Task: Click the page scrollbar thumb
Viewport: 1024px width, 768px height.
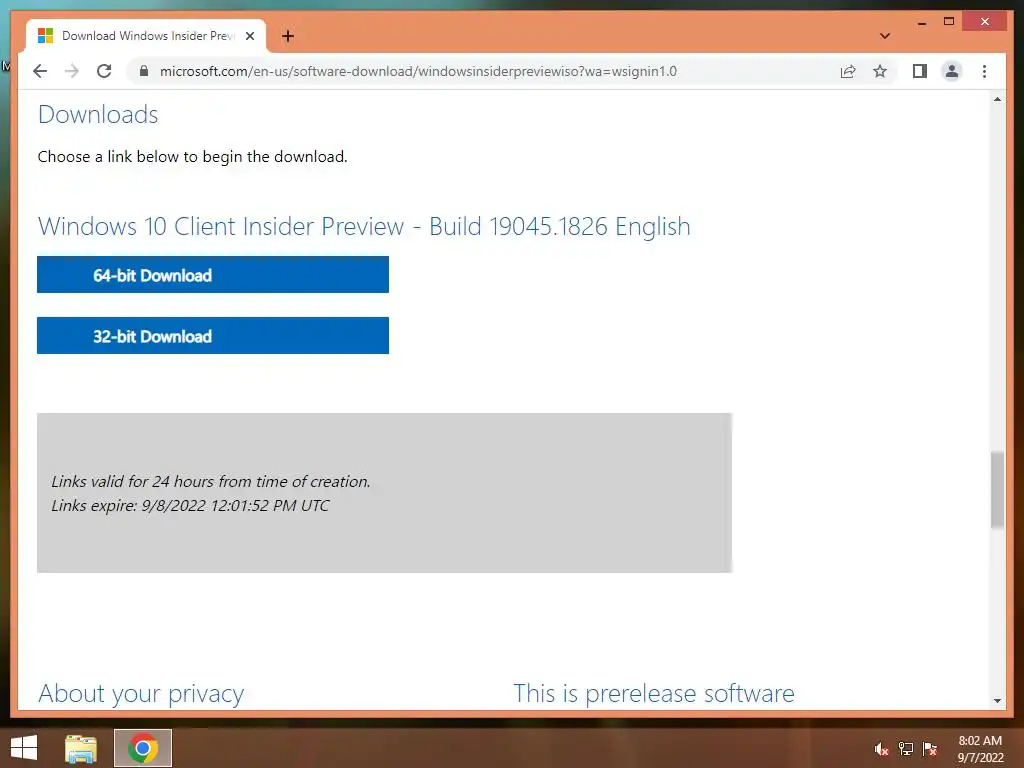Action: tap(997, 489)
